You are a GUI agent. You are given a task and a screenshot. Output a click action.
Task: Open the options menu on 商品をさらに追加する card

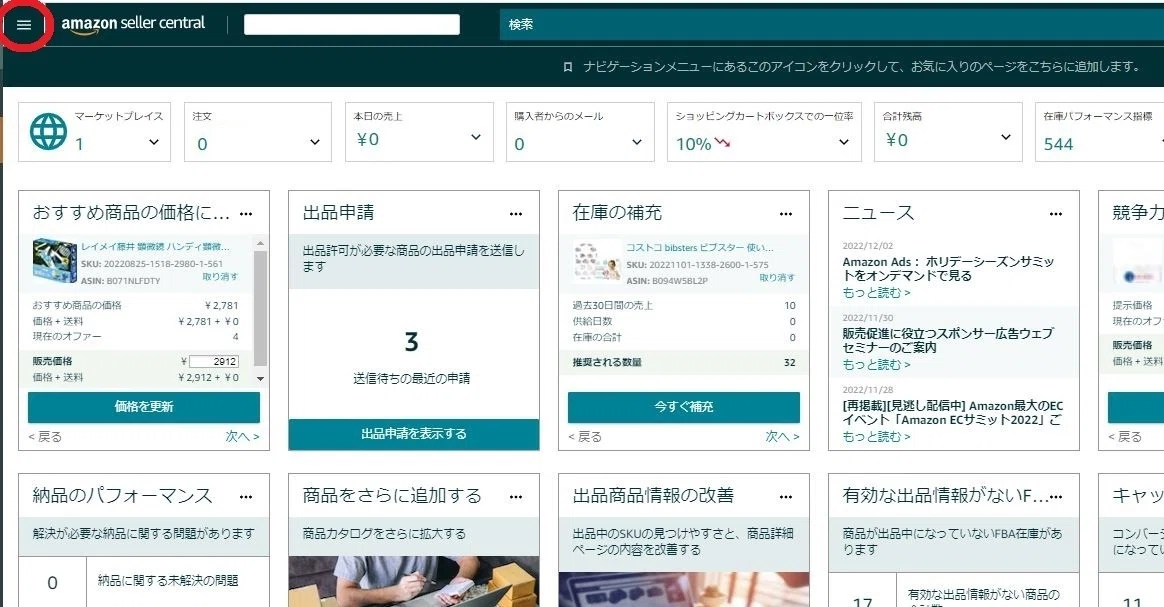(x=516, y=496)
